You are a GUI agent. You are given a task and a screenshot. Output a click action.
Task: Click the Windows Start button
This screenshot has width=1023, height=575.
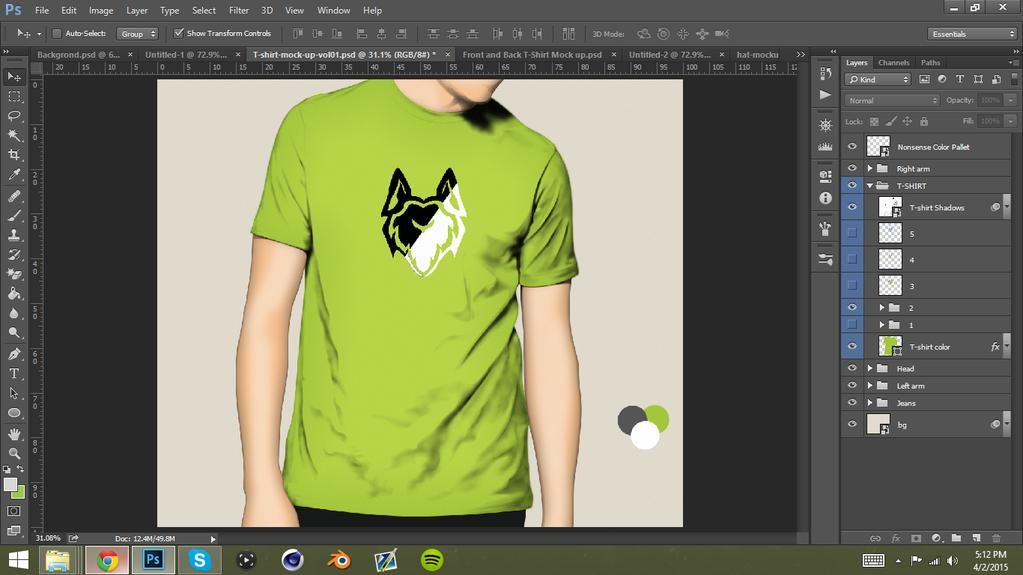pos(18,560)
